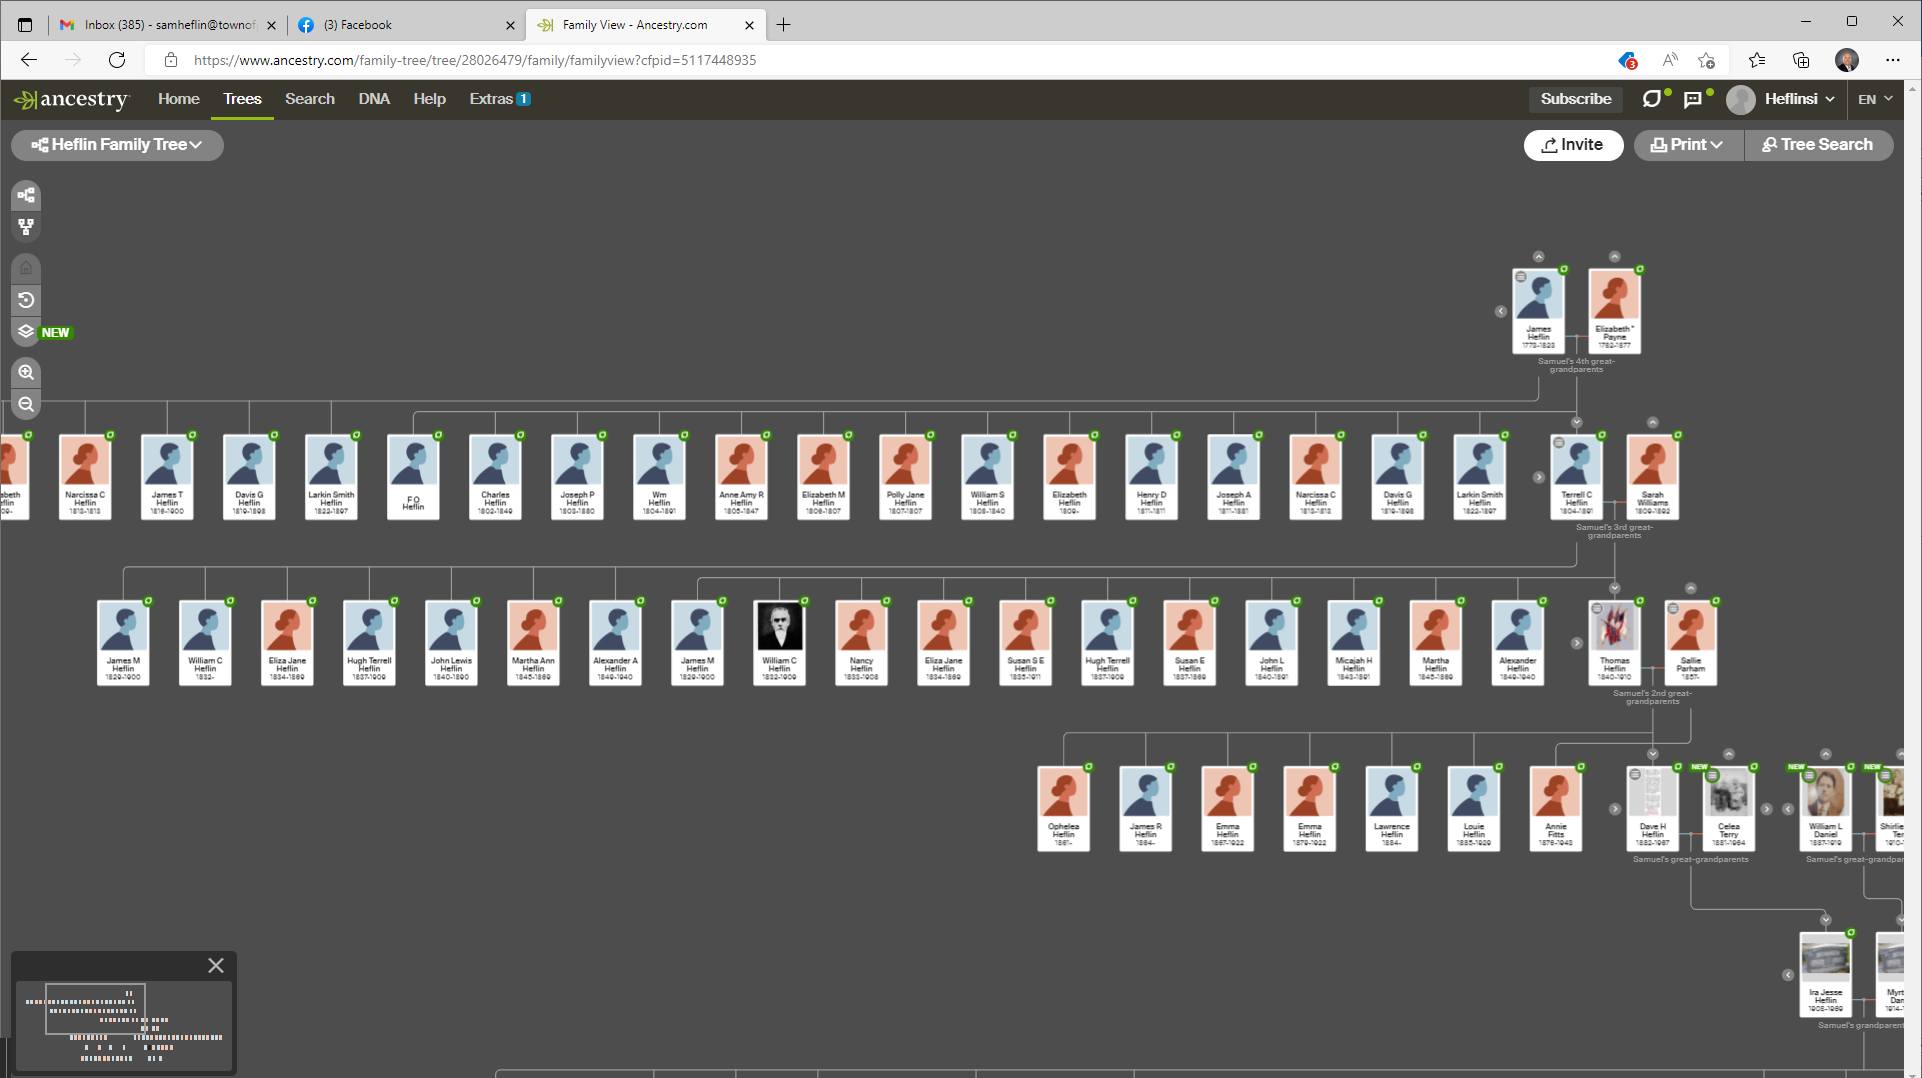Image resolution: width=1922 pixels, height=1078 pixels.
Task: Open the messages speech bubble icon
Action: click(1693, 99)
